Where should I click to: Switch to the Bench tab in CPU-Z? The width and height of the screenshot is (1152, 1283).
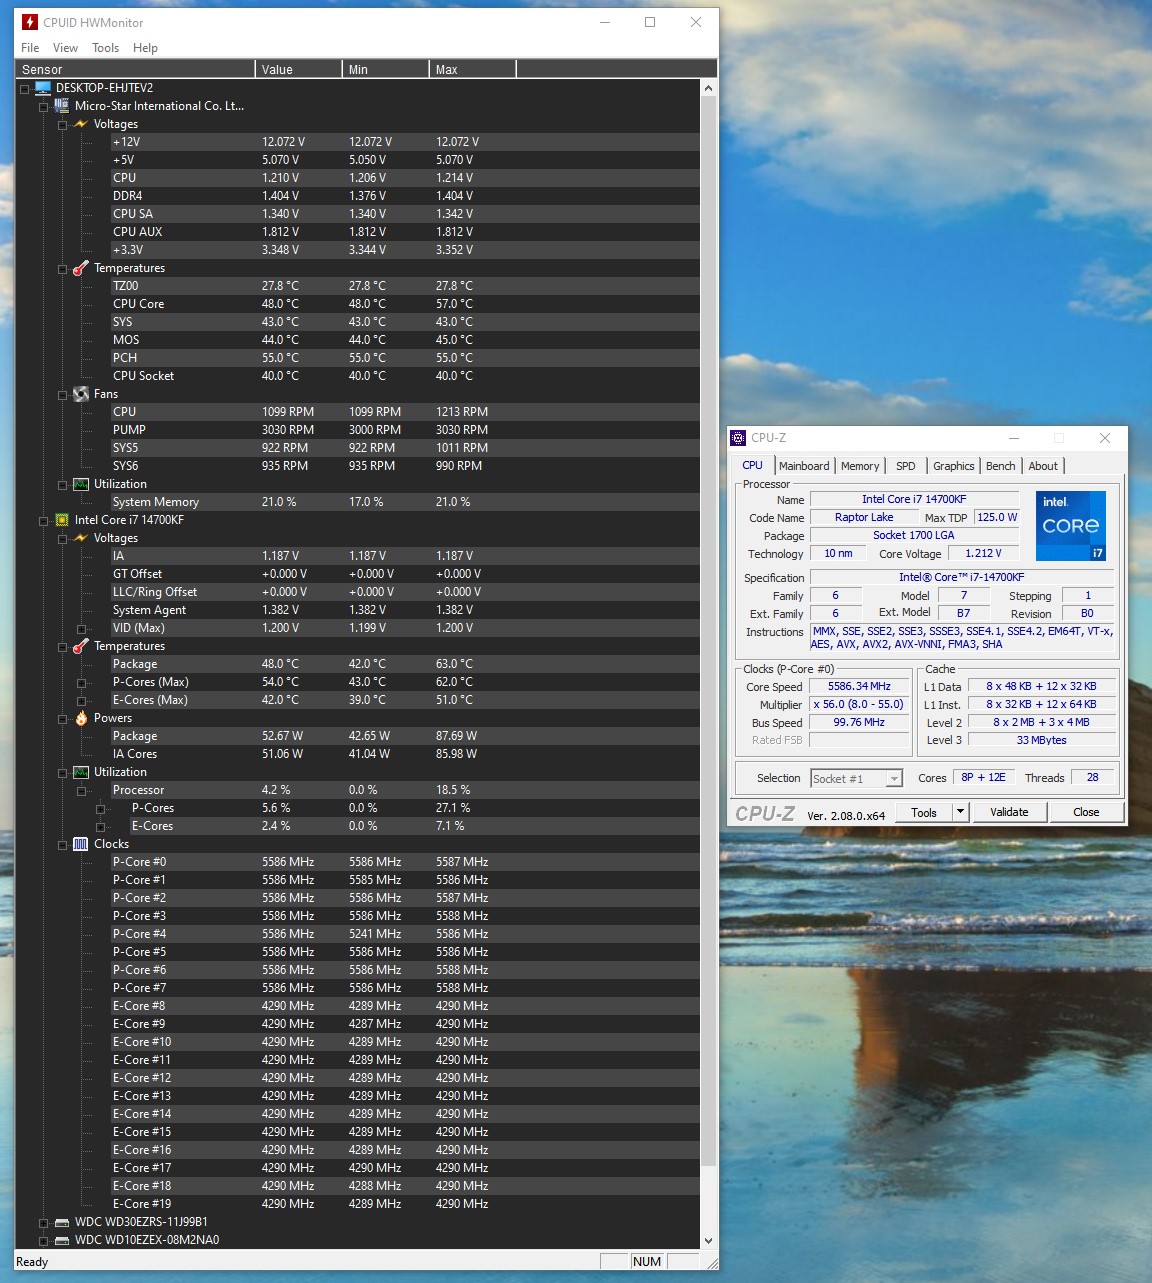pos(1000,466)
